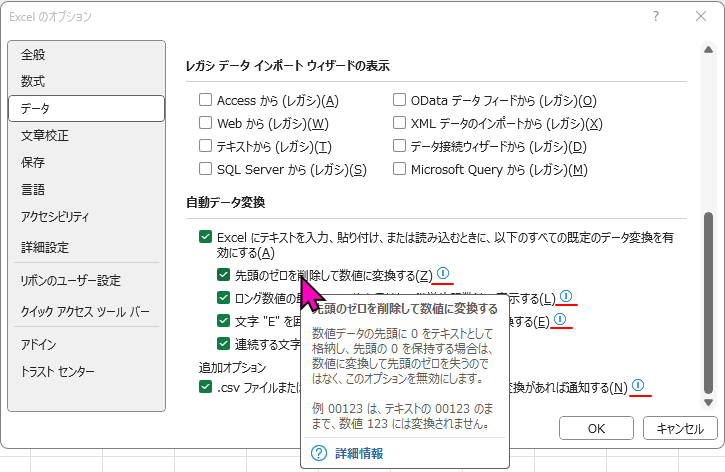
Task: Click the vertical scrollbar thumb
Action: [708, 303]
